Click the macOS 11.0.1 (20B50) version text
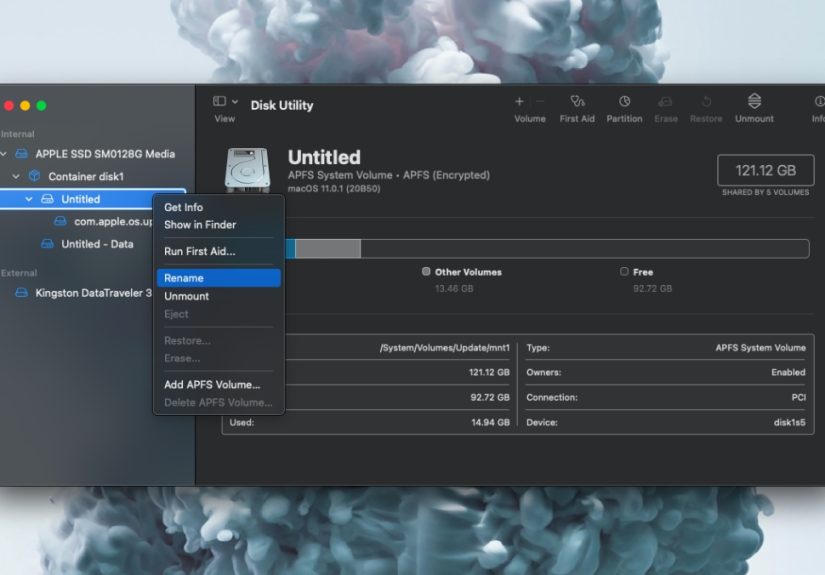Screen dimensions: 825x575 (334, 188)
